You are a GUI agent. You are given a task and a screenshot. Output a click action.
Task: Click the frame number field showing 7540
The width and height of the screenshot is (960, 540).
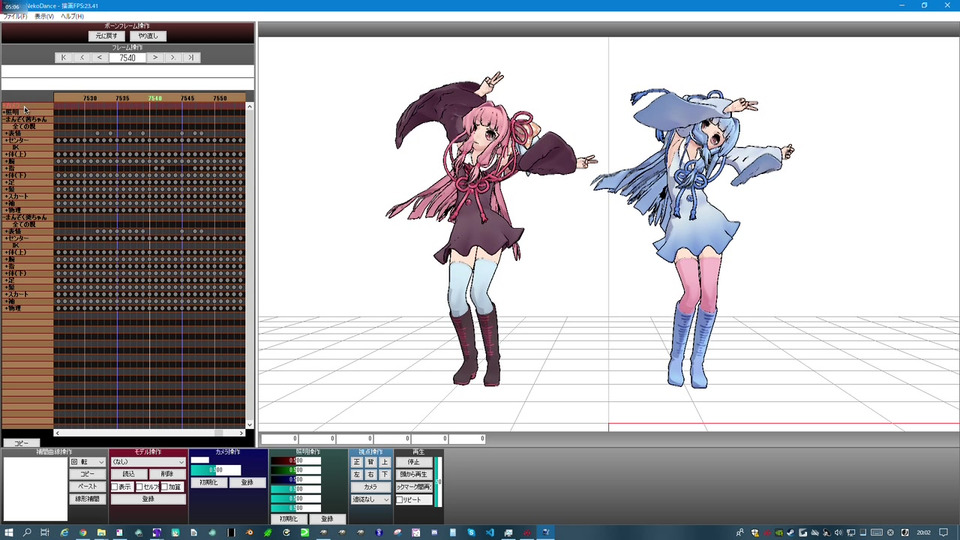pos(127,58)
